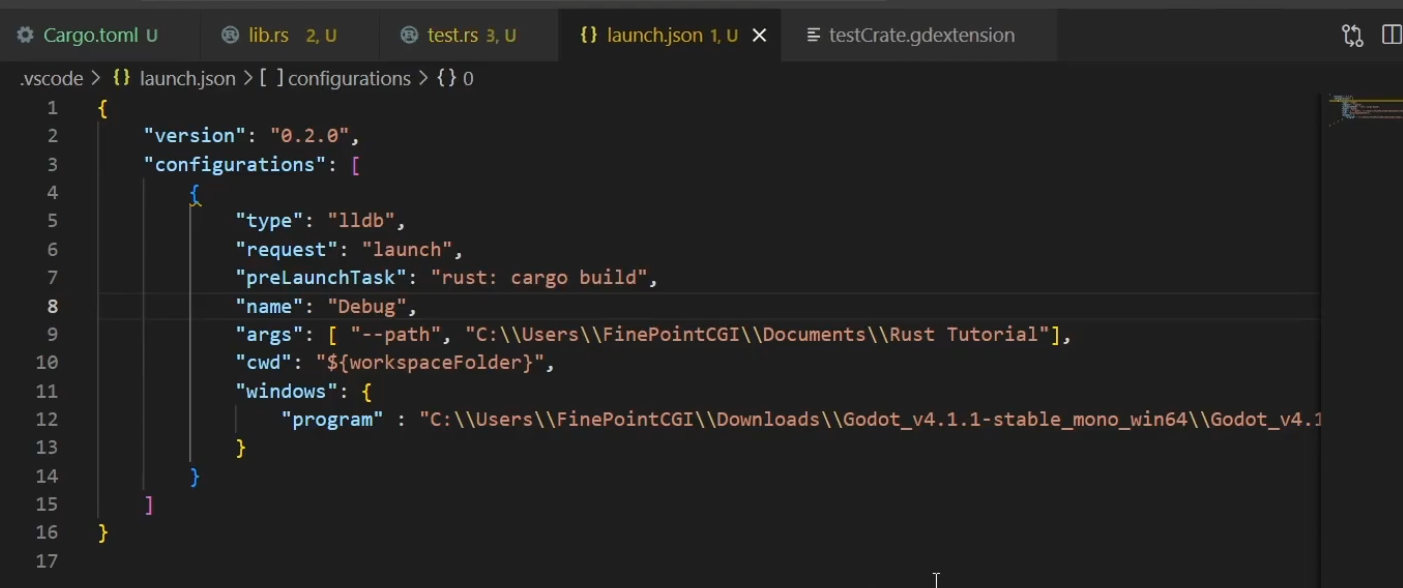
Task: Click the braces icon beside launch.json breadcrumb
Action: (122, 78)
